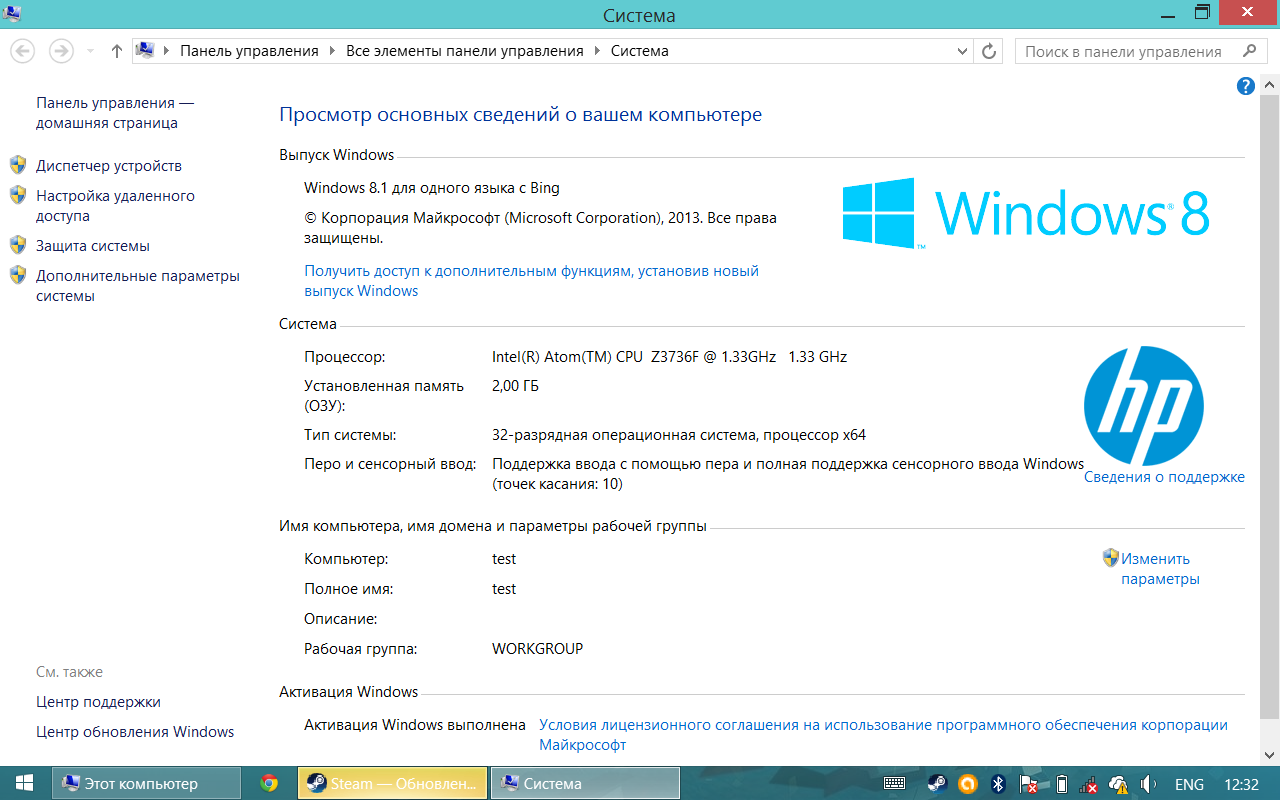The image size is (1280, 800).
Task: Expand the recent locations dropdown arrow
Action: 91,51
